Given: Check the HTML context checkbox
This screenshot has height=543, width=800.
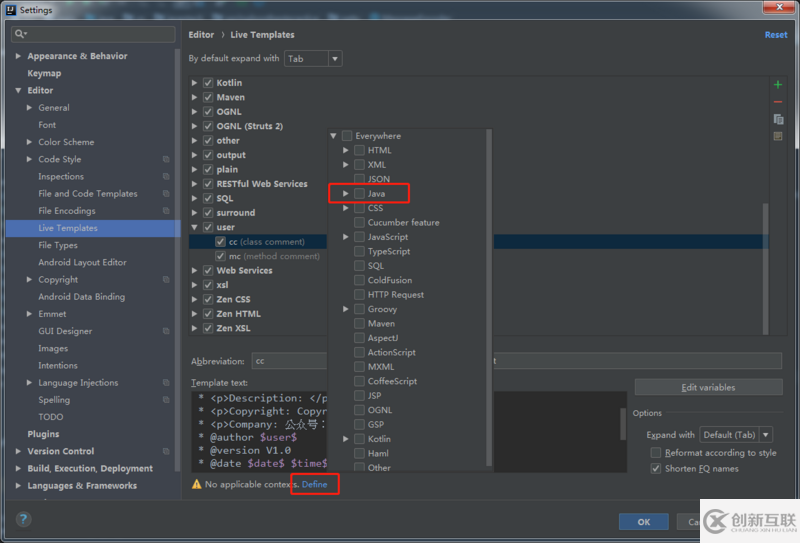Looking at the screenshot, I should (359, 150).
